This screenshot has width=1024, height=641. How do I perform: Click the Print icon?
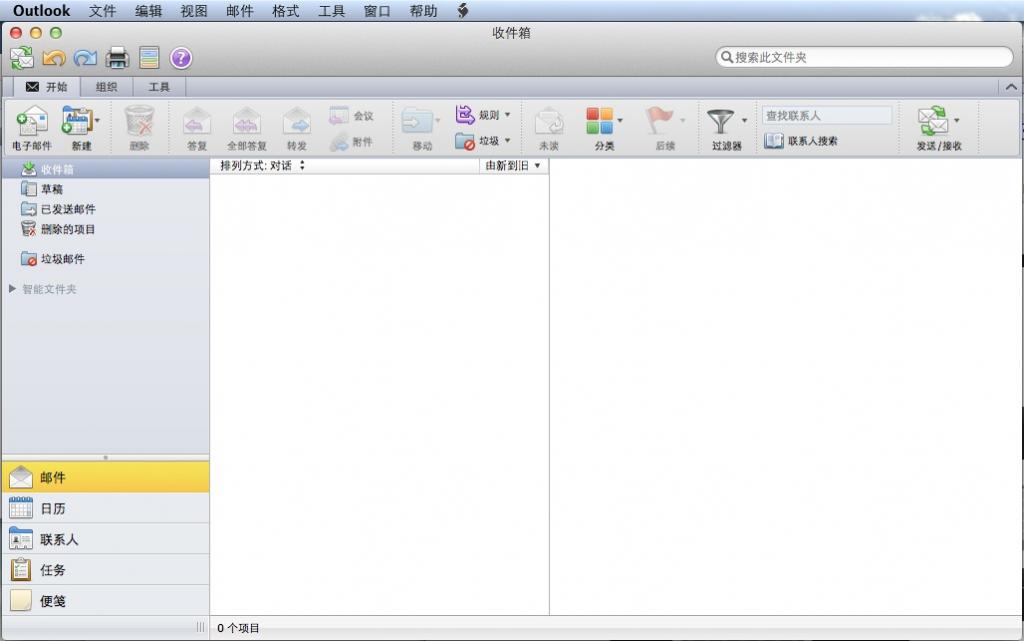pyautogui.click(x=118, y=58)
